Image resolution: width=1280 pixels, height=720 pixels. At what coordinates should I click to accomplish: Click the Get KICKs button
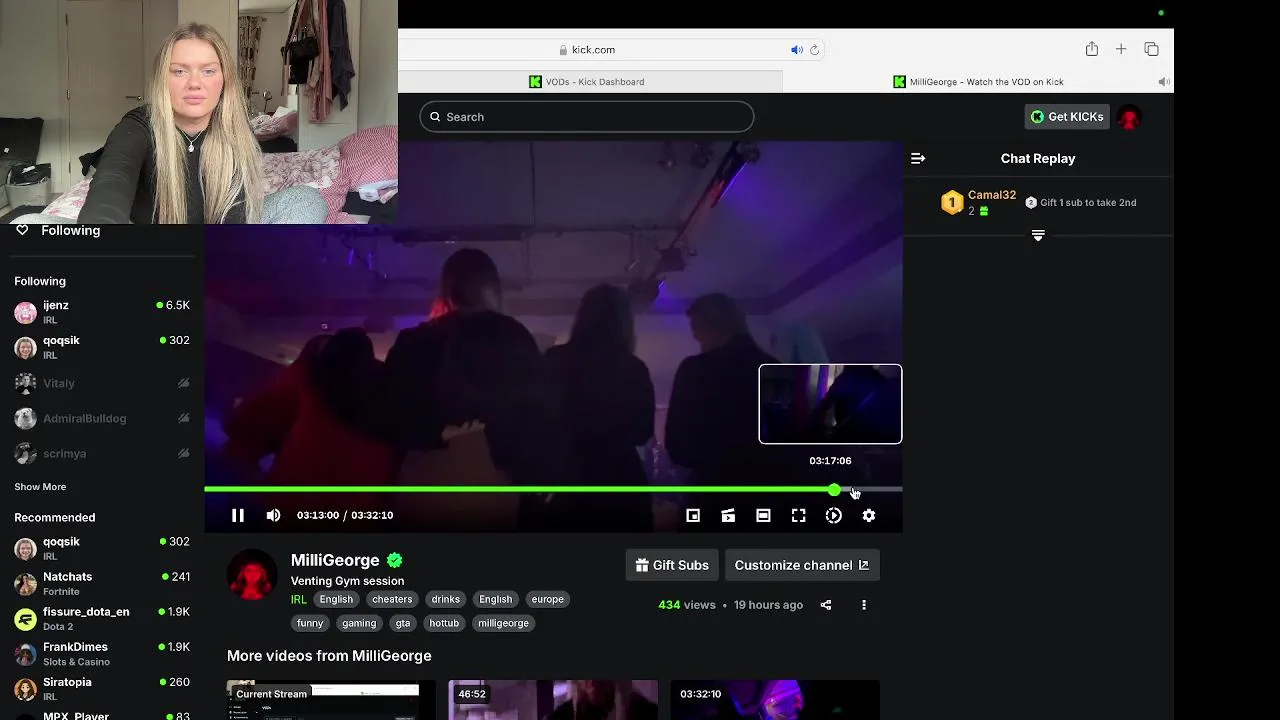(1067, 117)
